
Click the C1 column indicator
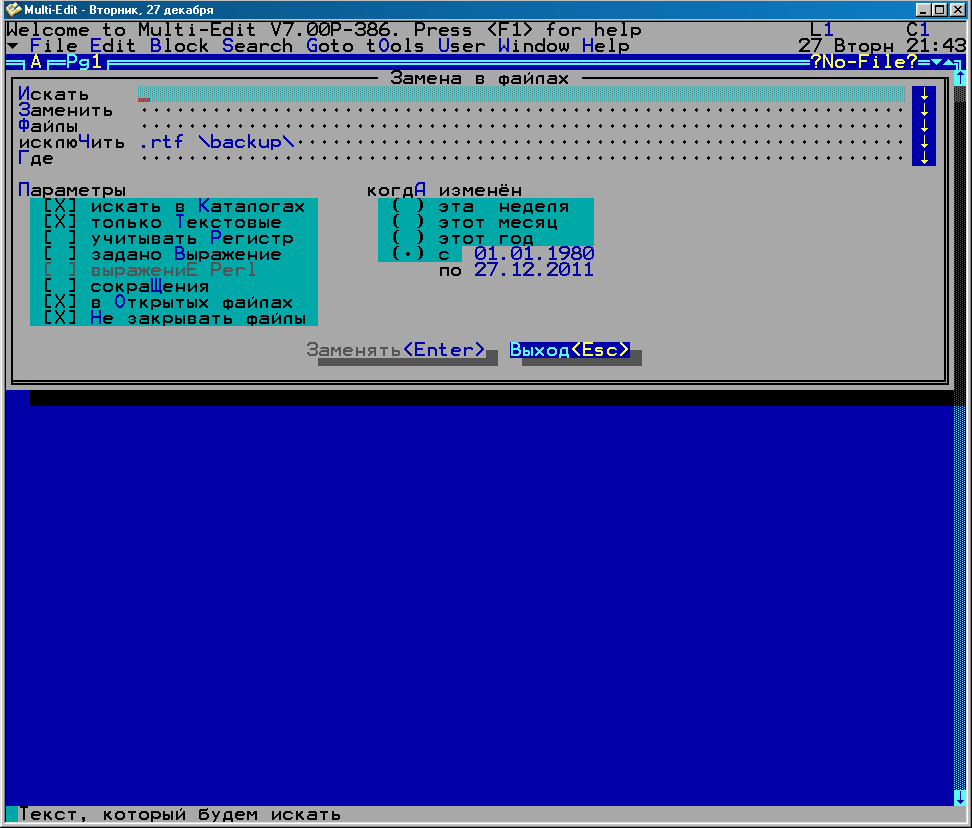[917, 29]
